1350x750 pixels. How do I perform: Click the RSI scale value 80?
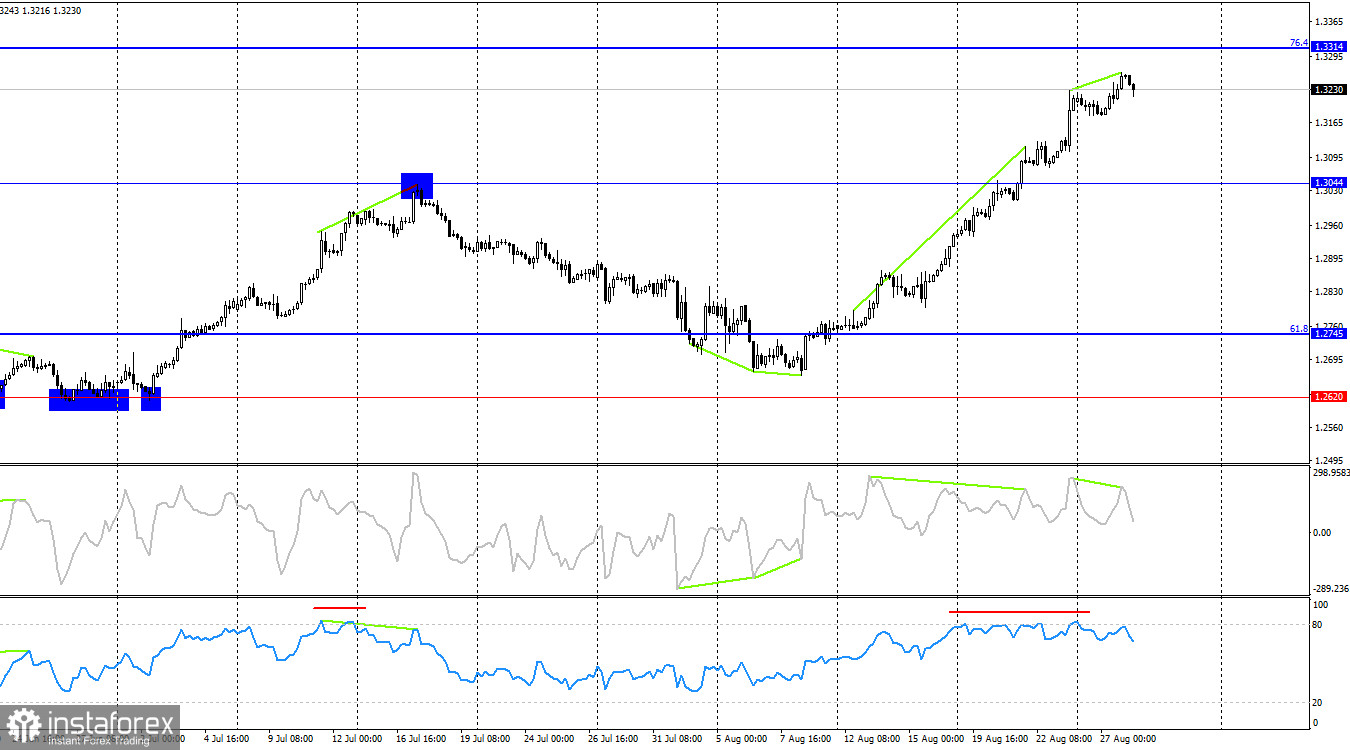[x=1319, y=625]
